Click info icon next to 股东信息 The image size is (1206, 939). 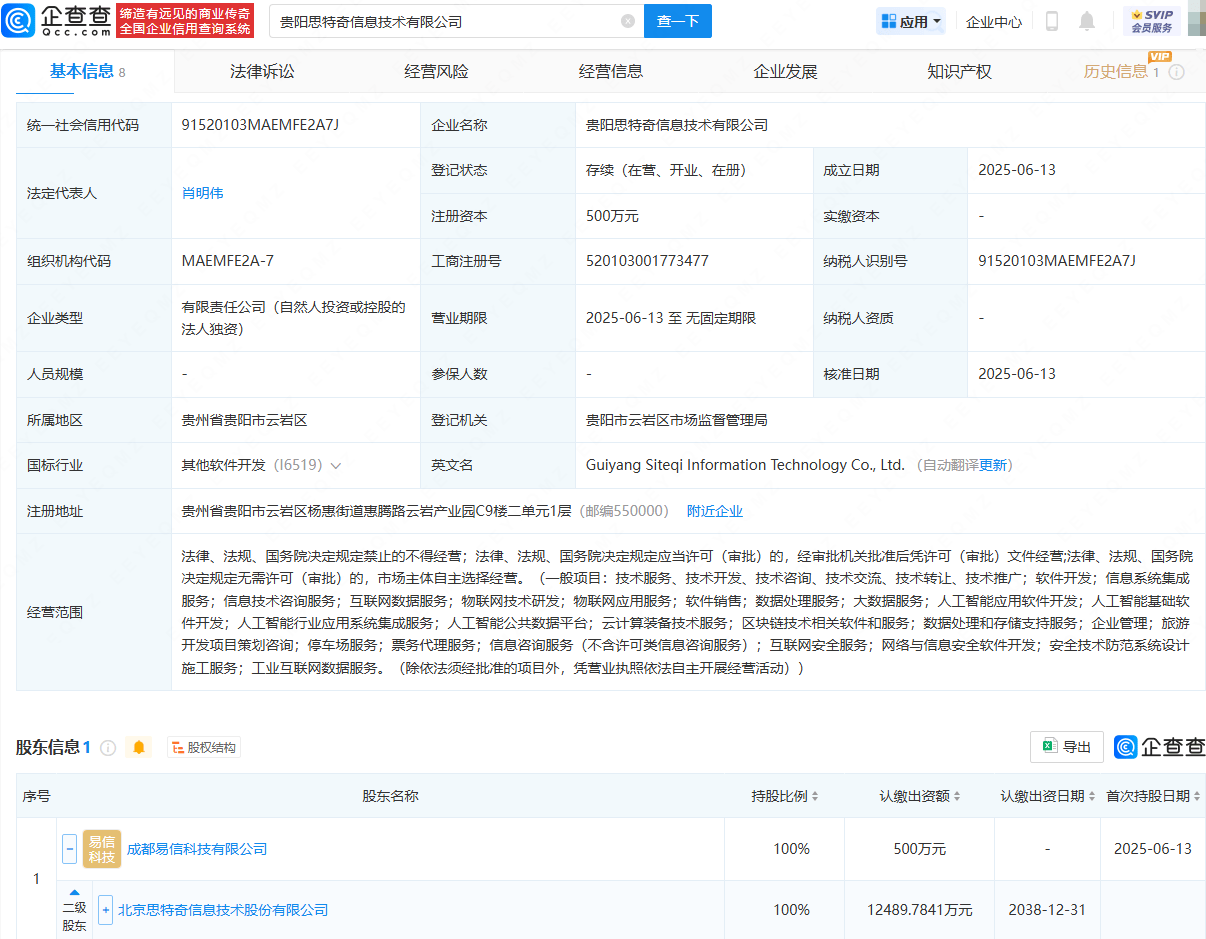(x=108, y=747)
